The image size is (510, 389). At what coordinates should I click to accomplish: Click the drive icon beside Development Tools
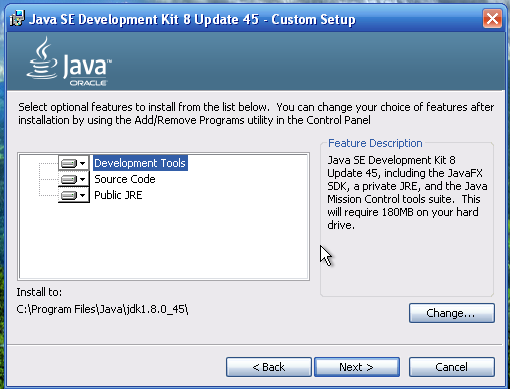[x=69, y=163]
